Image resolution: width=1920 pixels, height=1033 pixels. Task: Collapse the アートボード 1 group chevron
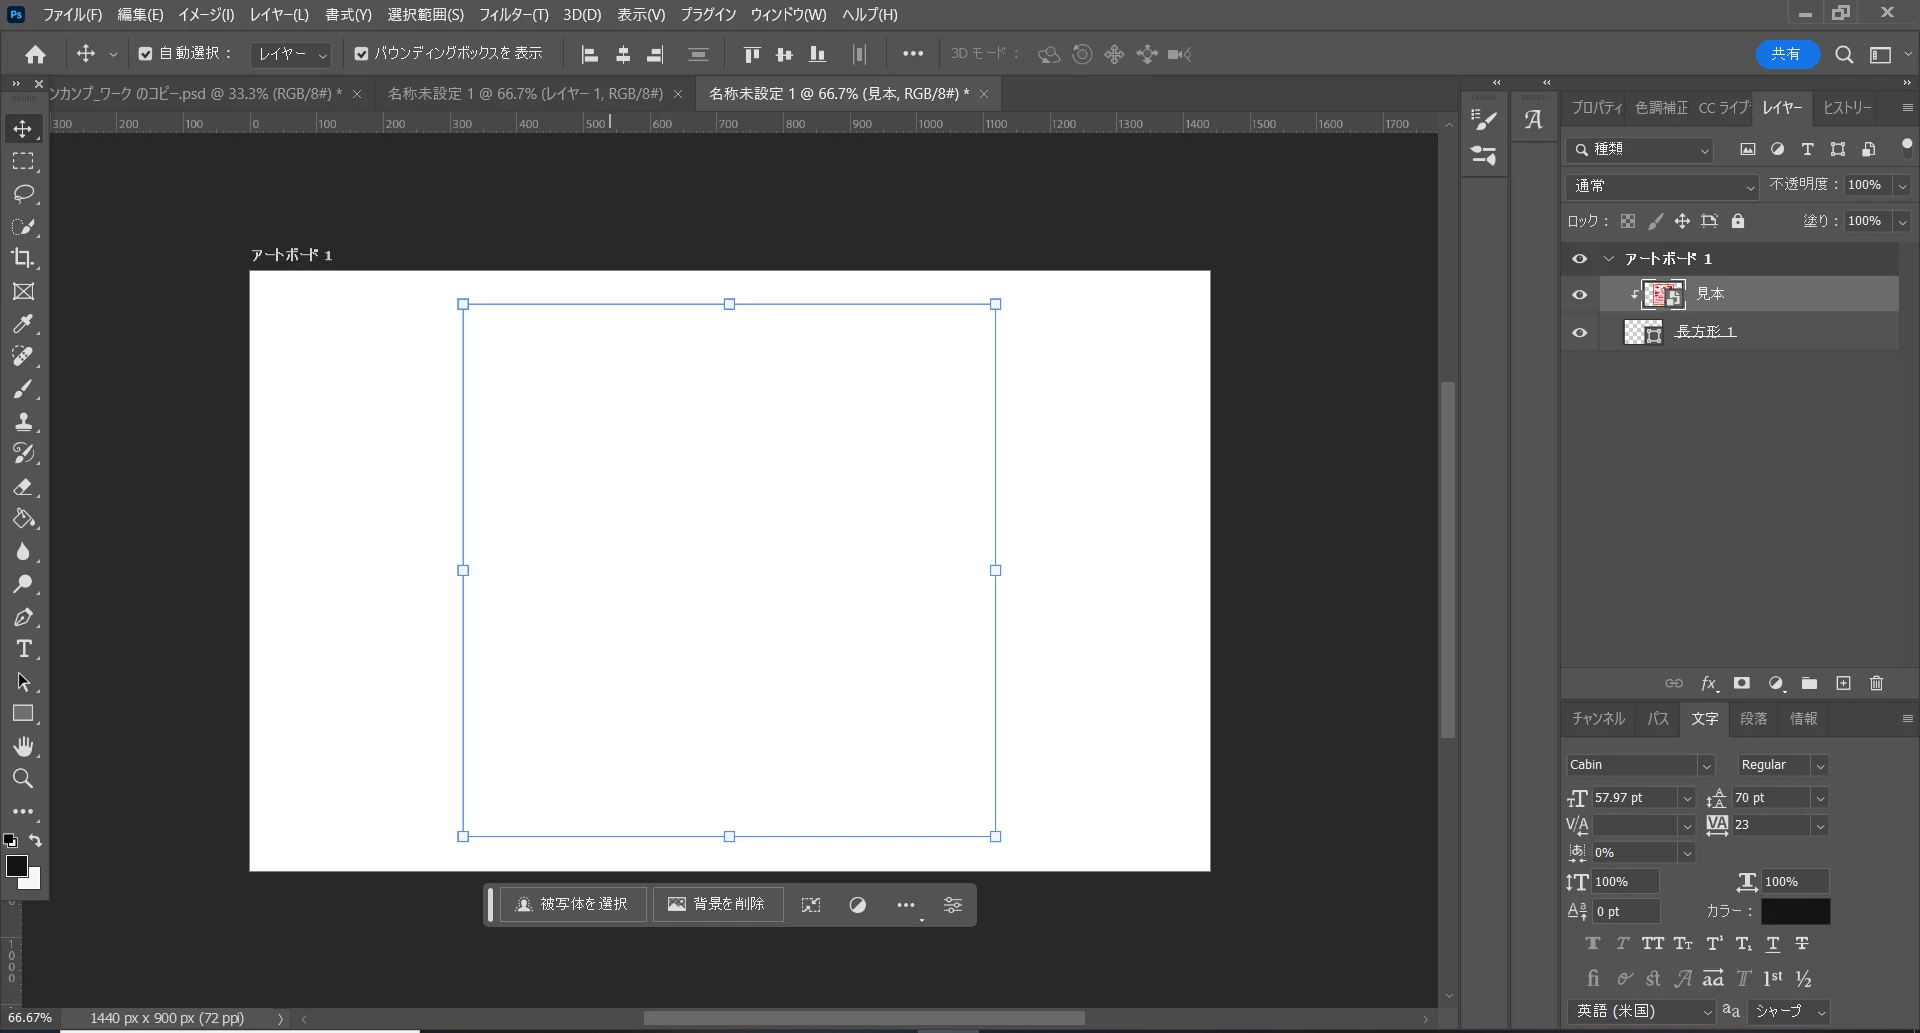pyautogui.click(x=1609, y=258)
